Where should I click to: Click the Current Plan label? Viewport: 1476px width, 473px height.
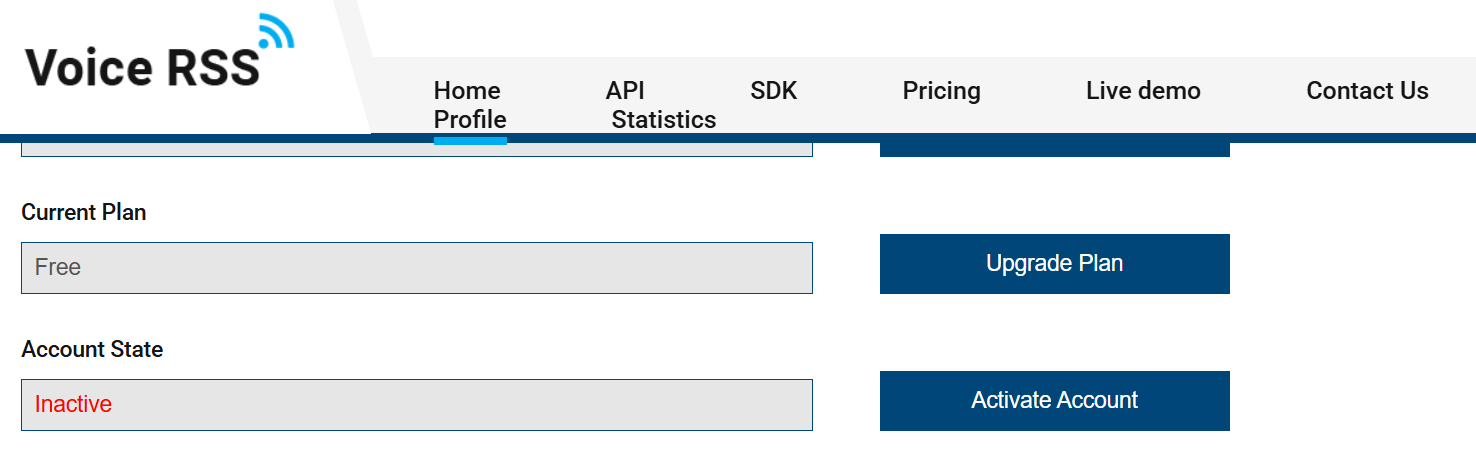point(84,213)
